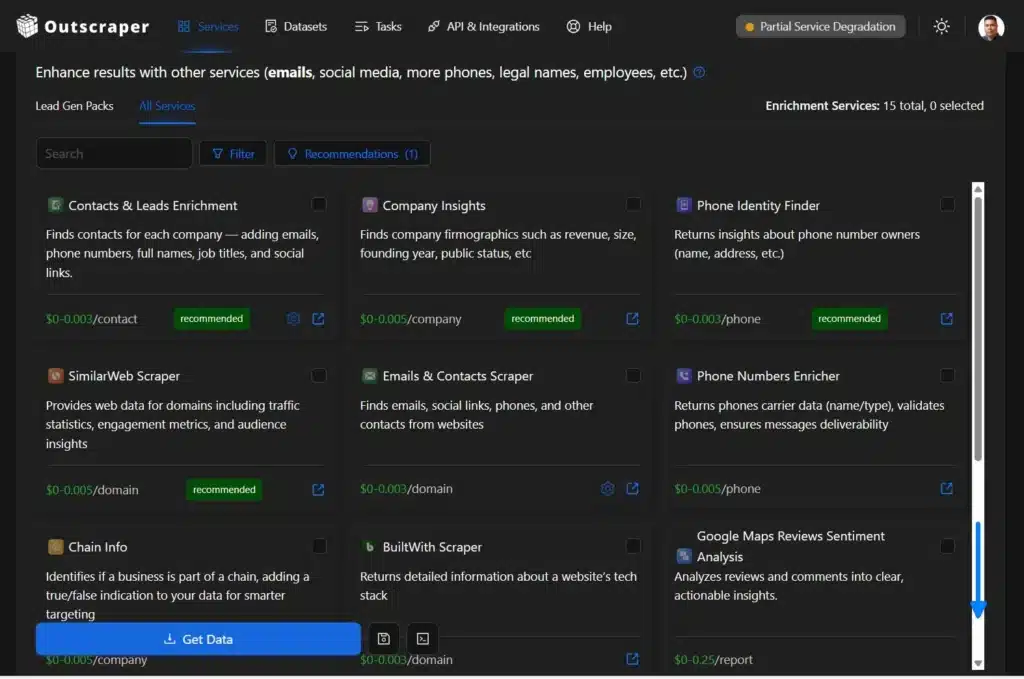Open external link for Phone Numbers Enricher
The height and width of the screenshot is (679, 1024).
[946, 488]
